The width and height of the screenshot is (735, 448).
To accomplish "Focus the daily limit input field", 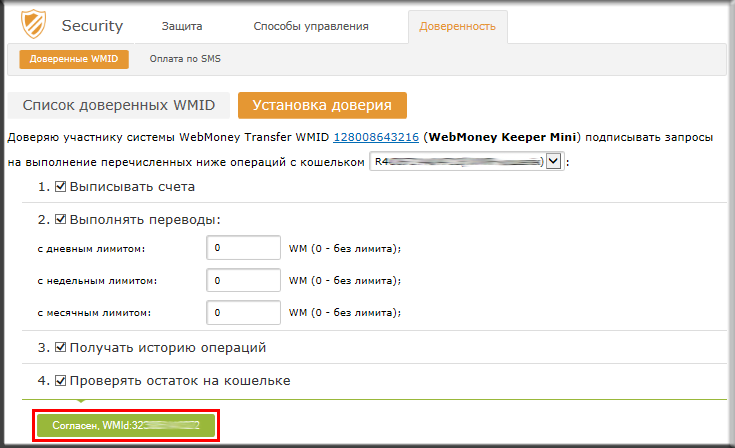I will tap(243, 247).
